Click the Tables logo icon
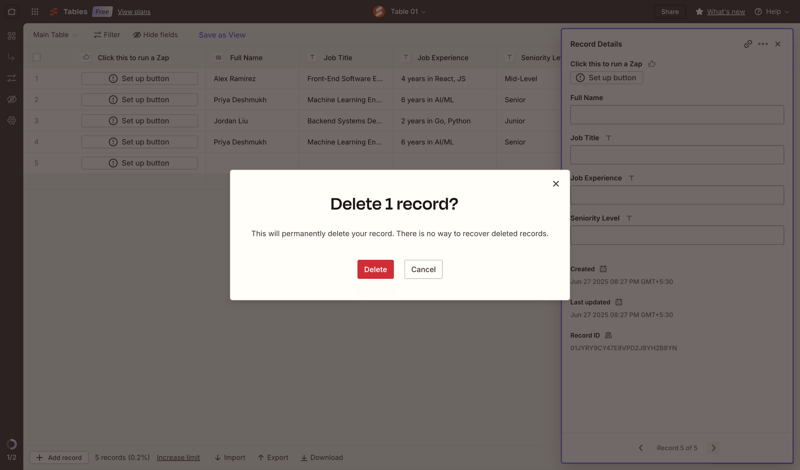 coord(53,11)
